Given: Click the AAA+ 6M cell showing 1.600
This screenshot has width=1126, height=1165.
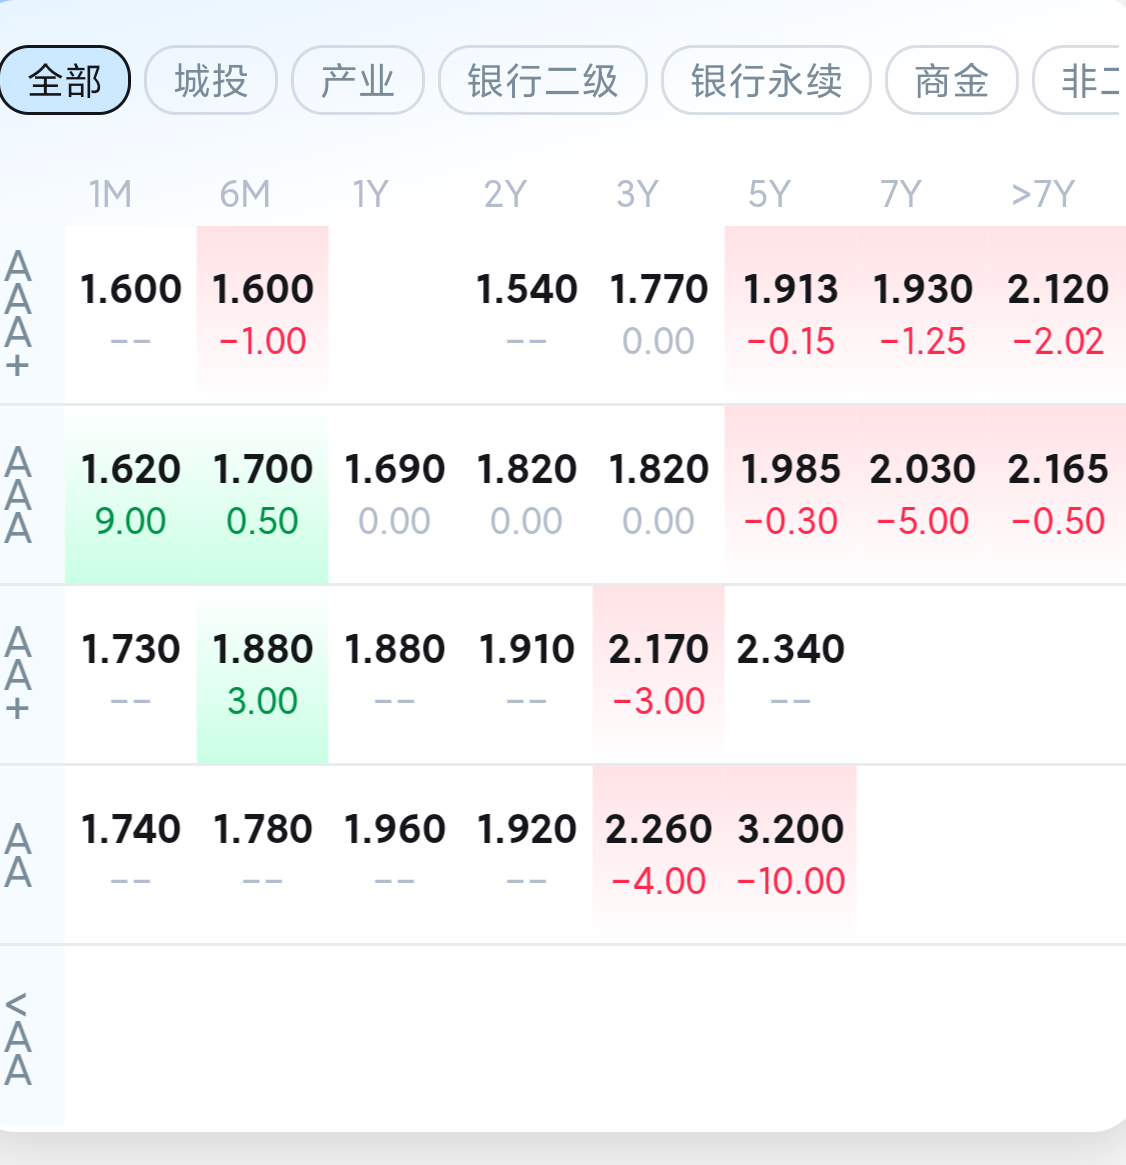Looking at the screenshot, I should tap(263, 313).
